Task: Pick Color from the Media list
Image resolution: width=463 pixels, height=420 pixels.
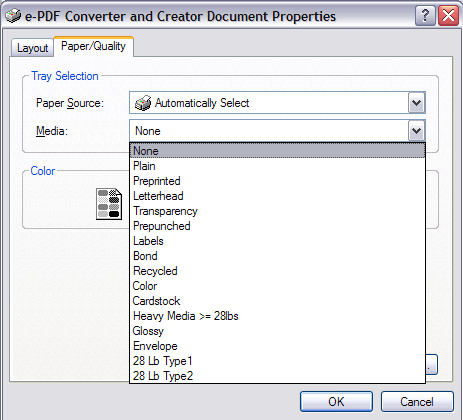Action: pyautogui.click(x=277, y=286)
